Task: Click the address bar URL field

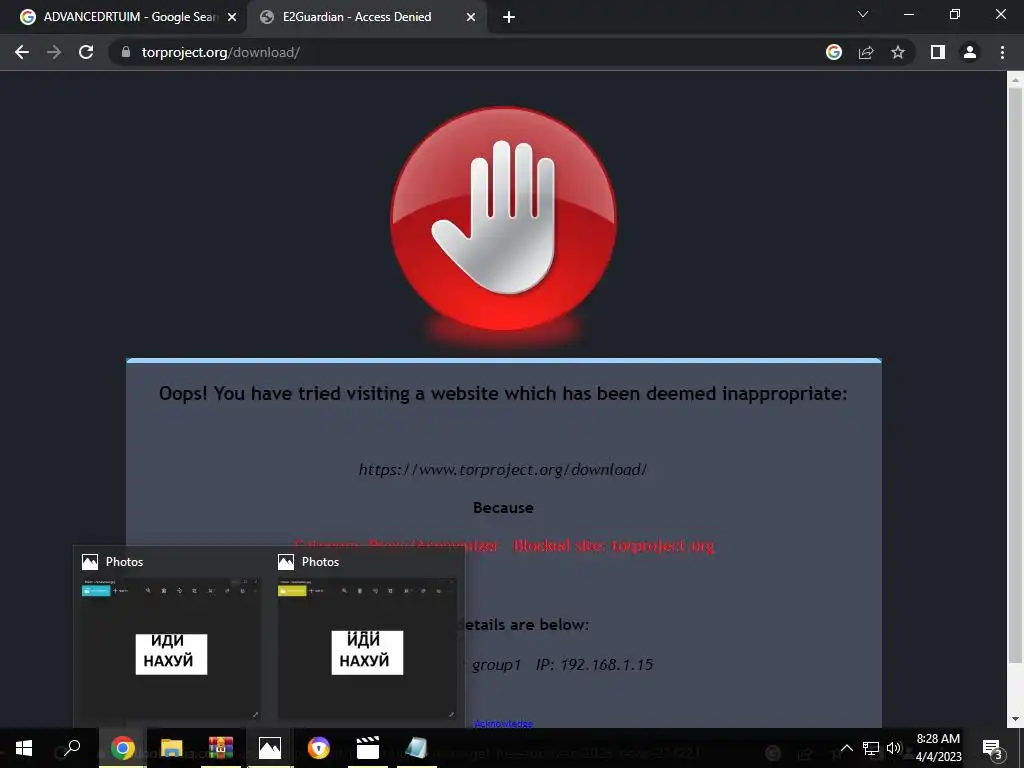Action: coord(470,52)
